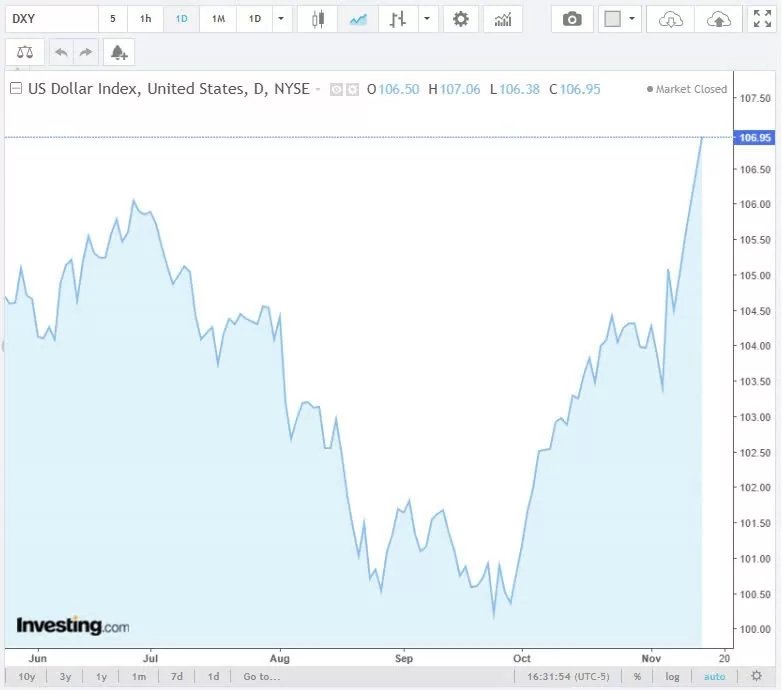Switch chart to candlestick style
This screenshot has width=782, height=690.
pos(318,19)
